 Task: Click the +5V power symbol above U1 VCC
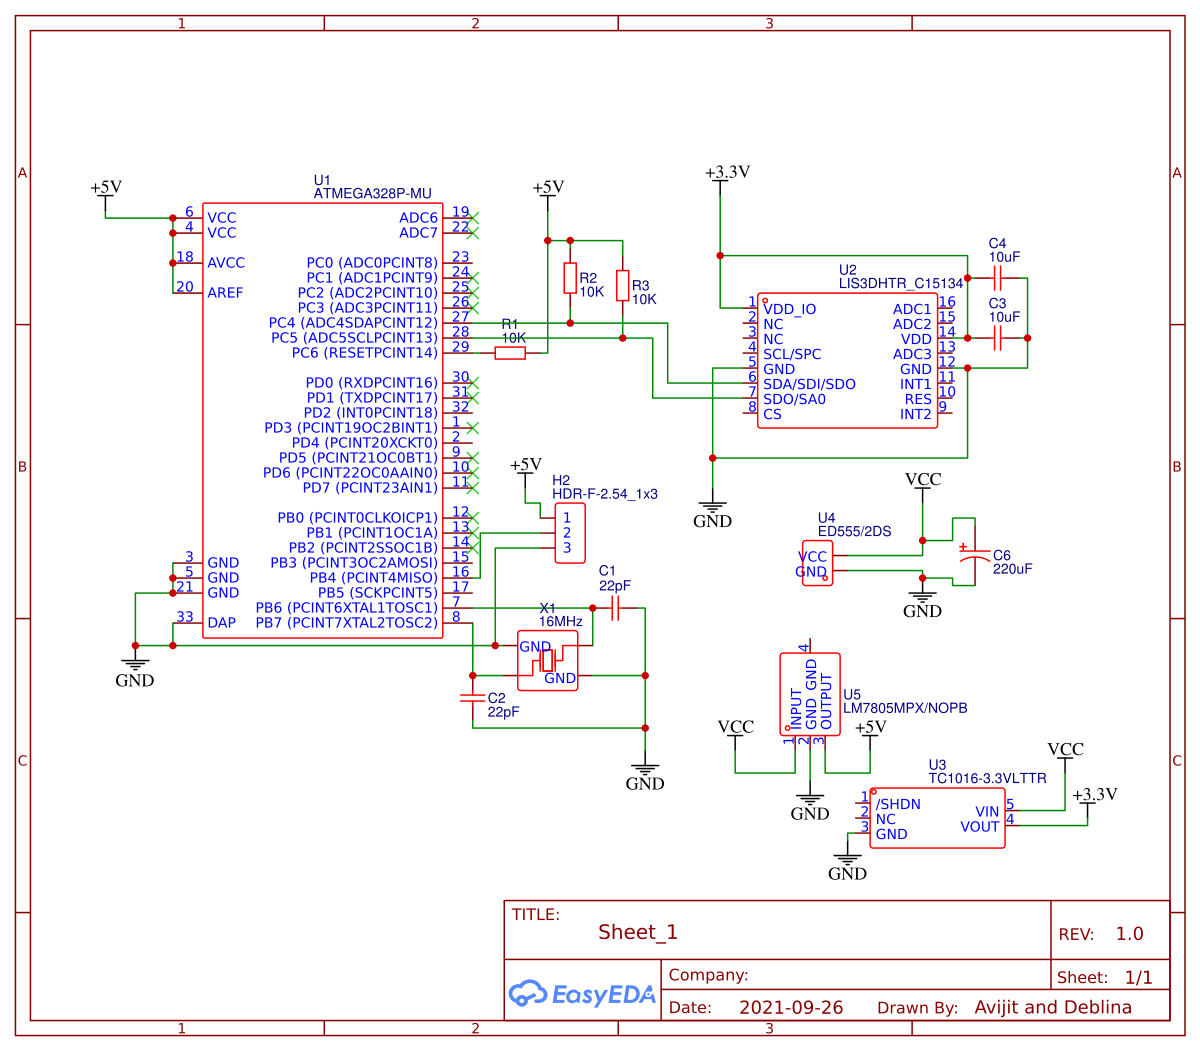click(106, 193)
